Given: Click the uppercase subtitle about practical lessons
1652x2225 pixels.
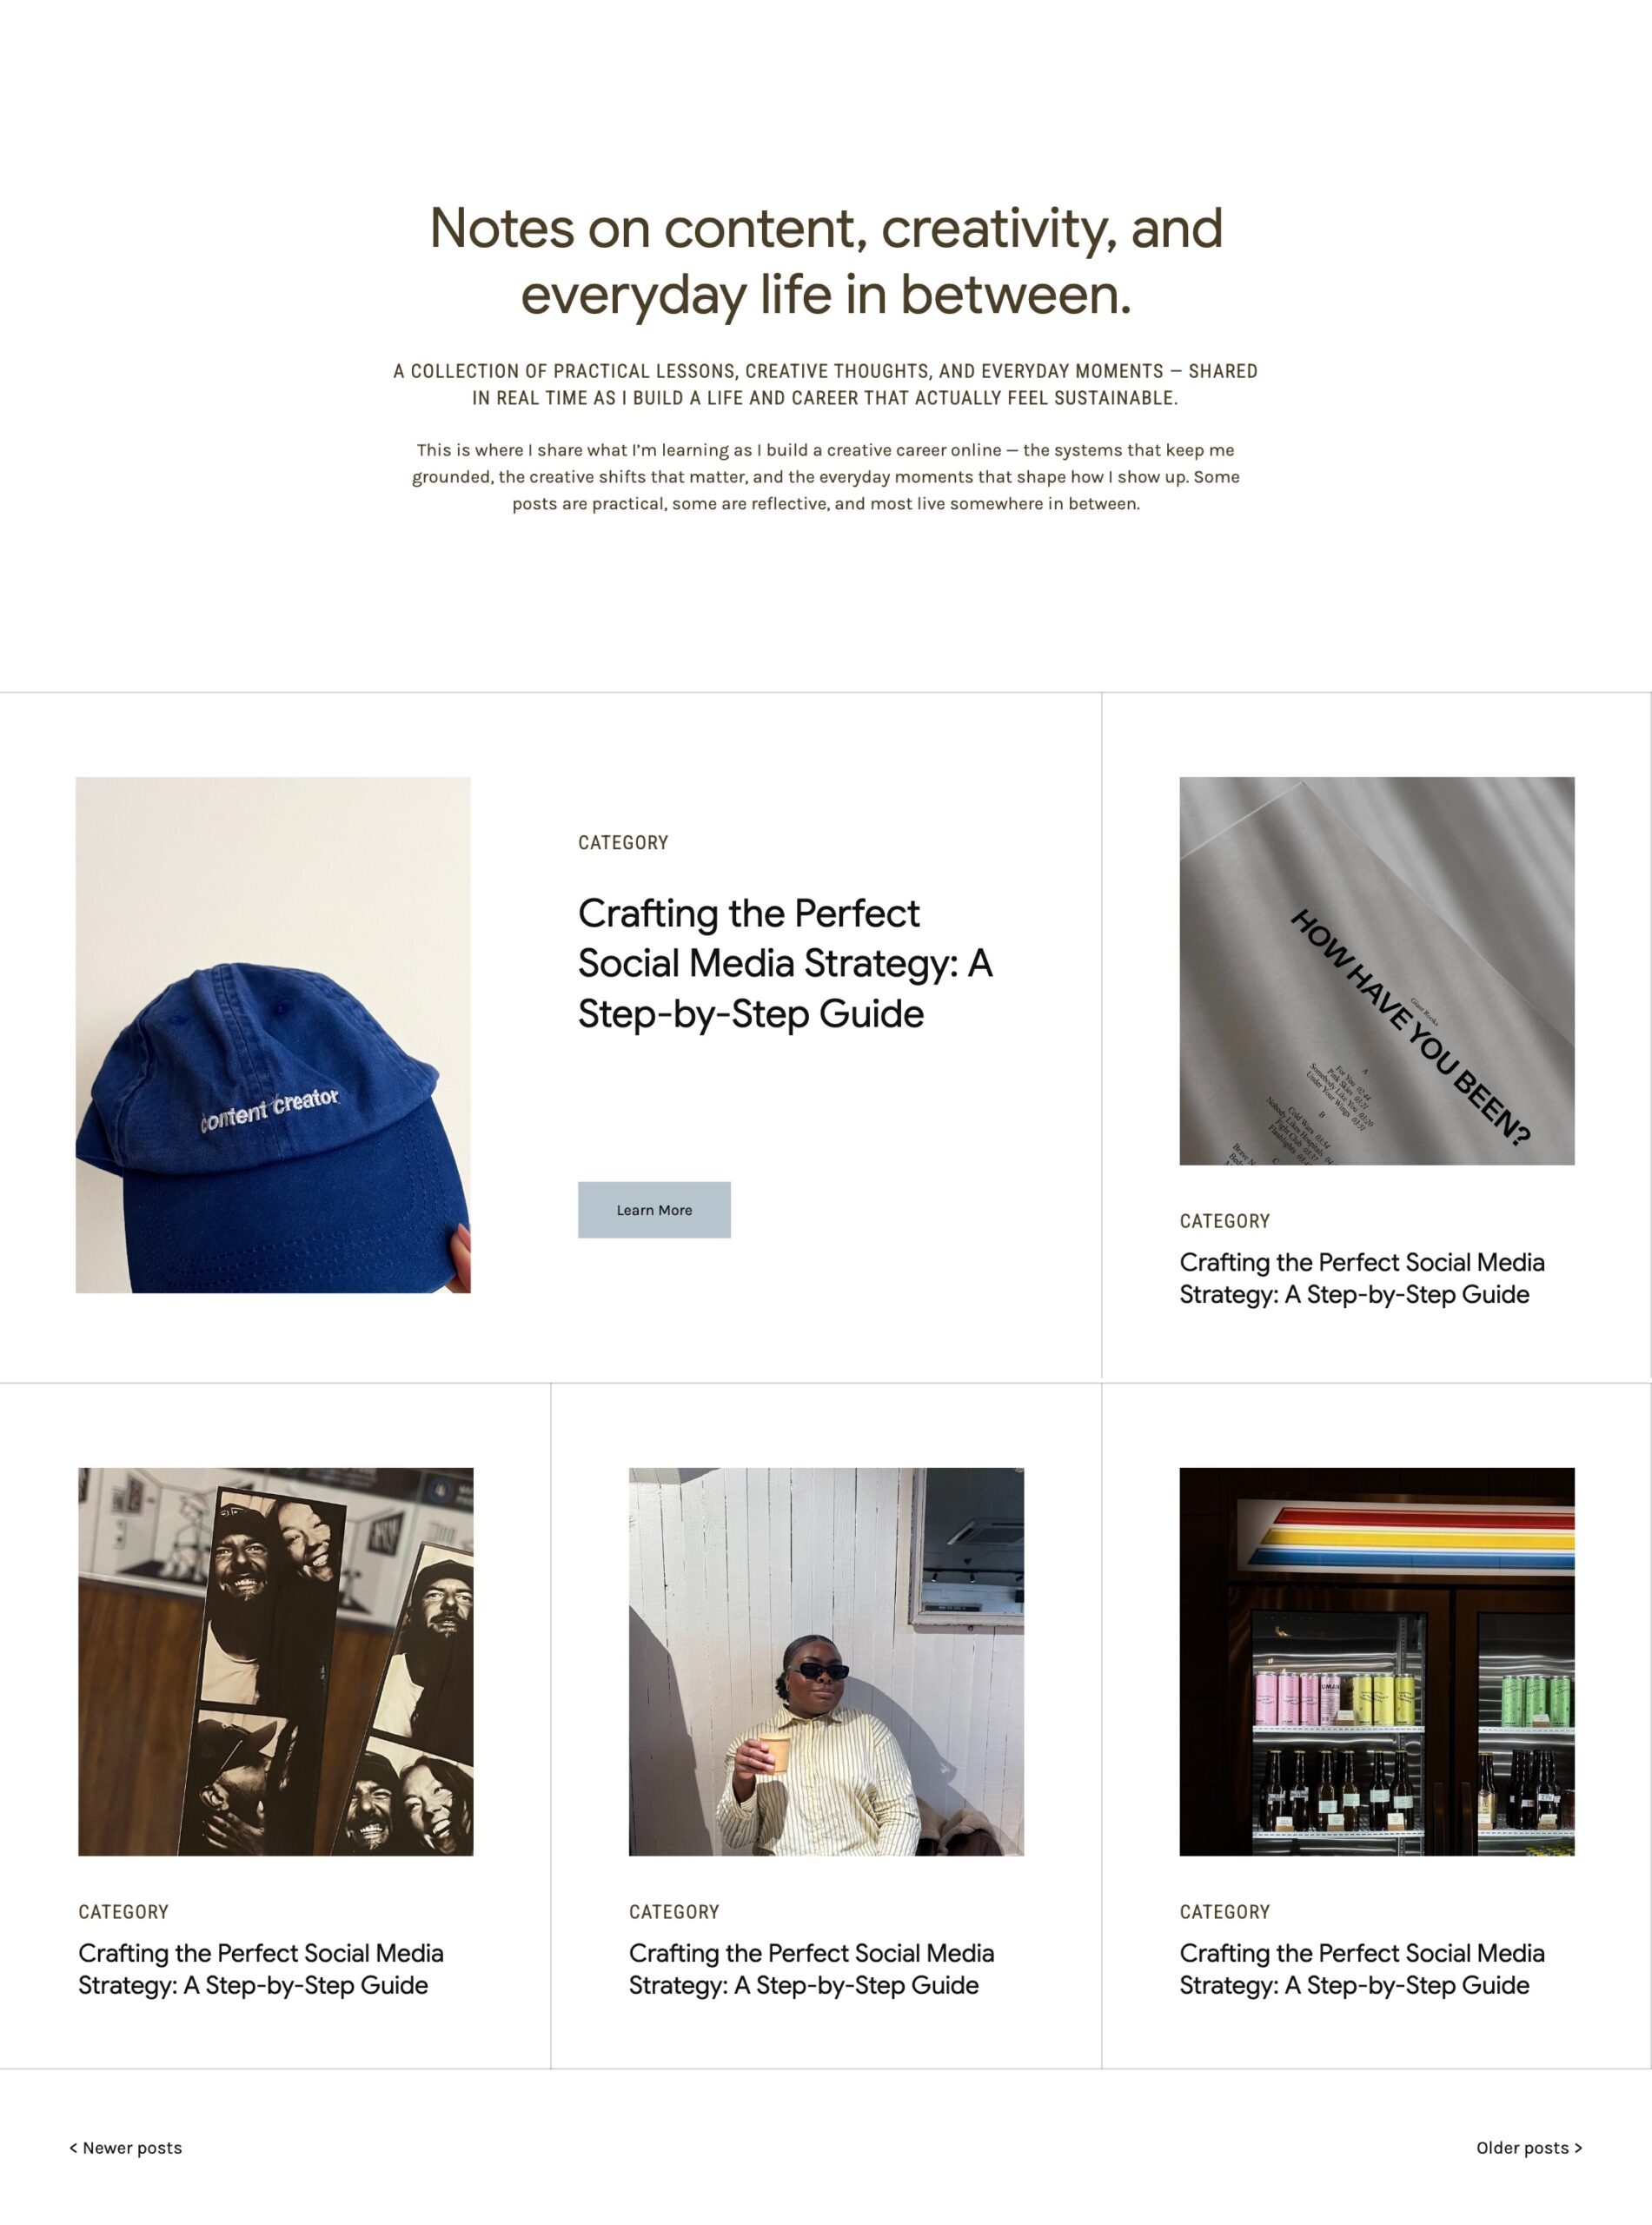Looking at the screenshot, I should [826, 384].
